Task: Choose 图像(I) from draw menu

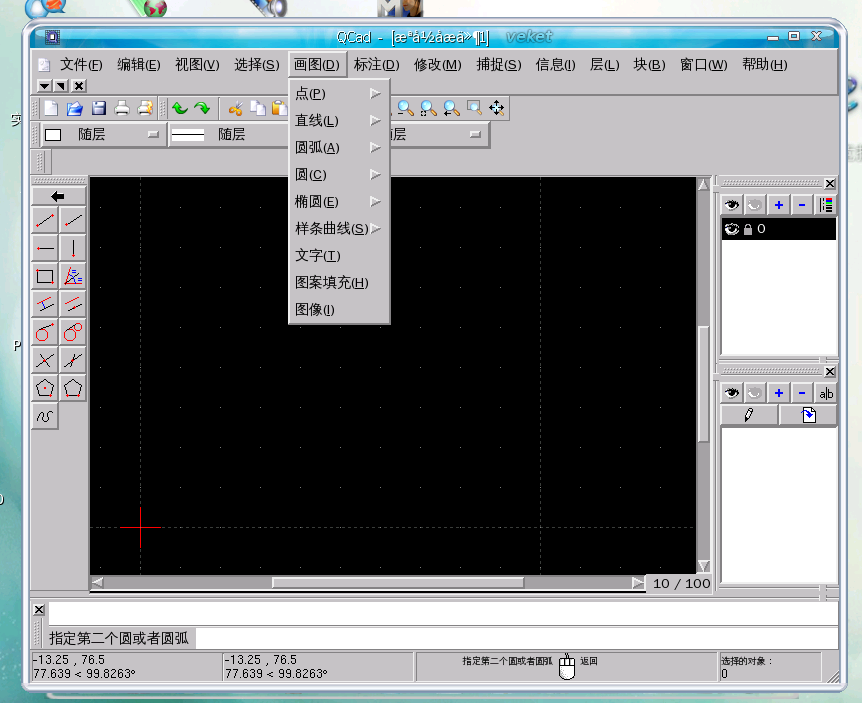Action: pos(339,309)
